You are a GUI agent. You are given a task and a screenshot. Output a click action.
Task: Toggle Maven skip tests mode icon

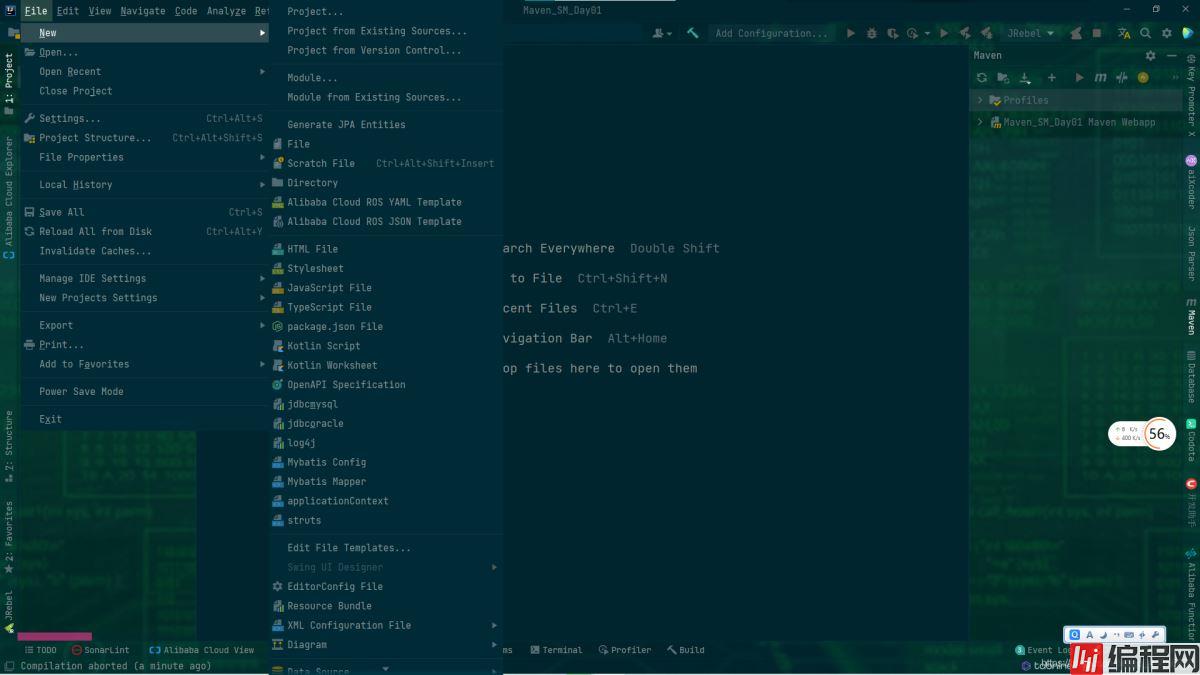1143,77
